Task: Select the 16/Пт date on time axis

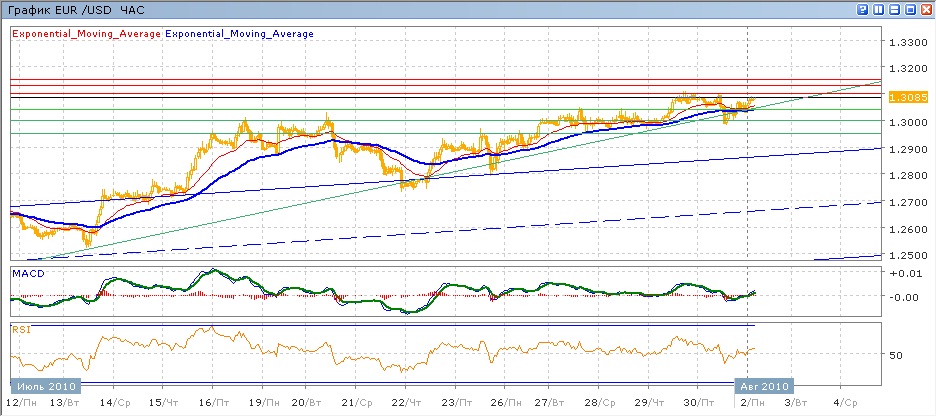Action: pos(212,402)
